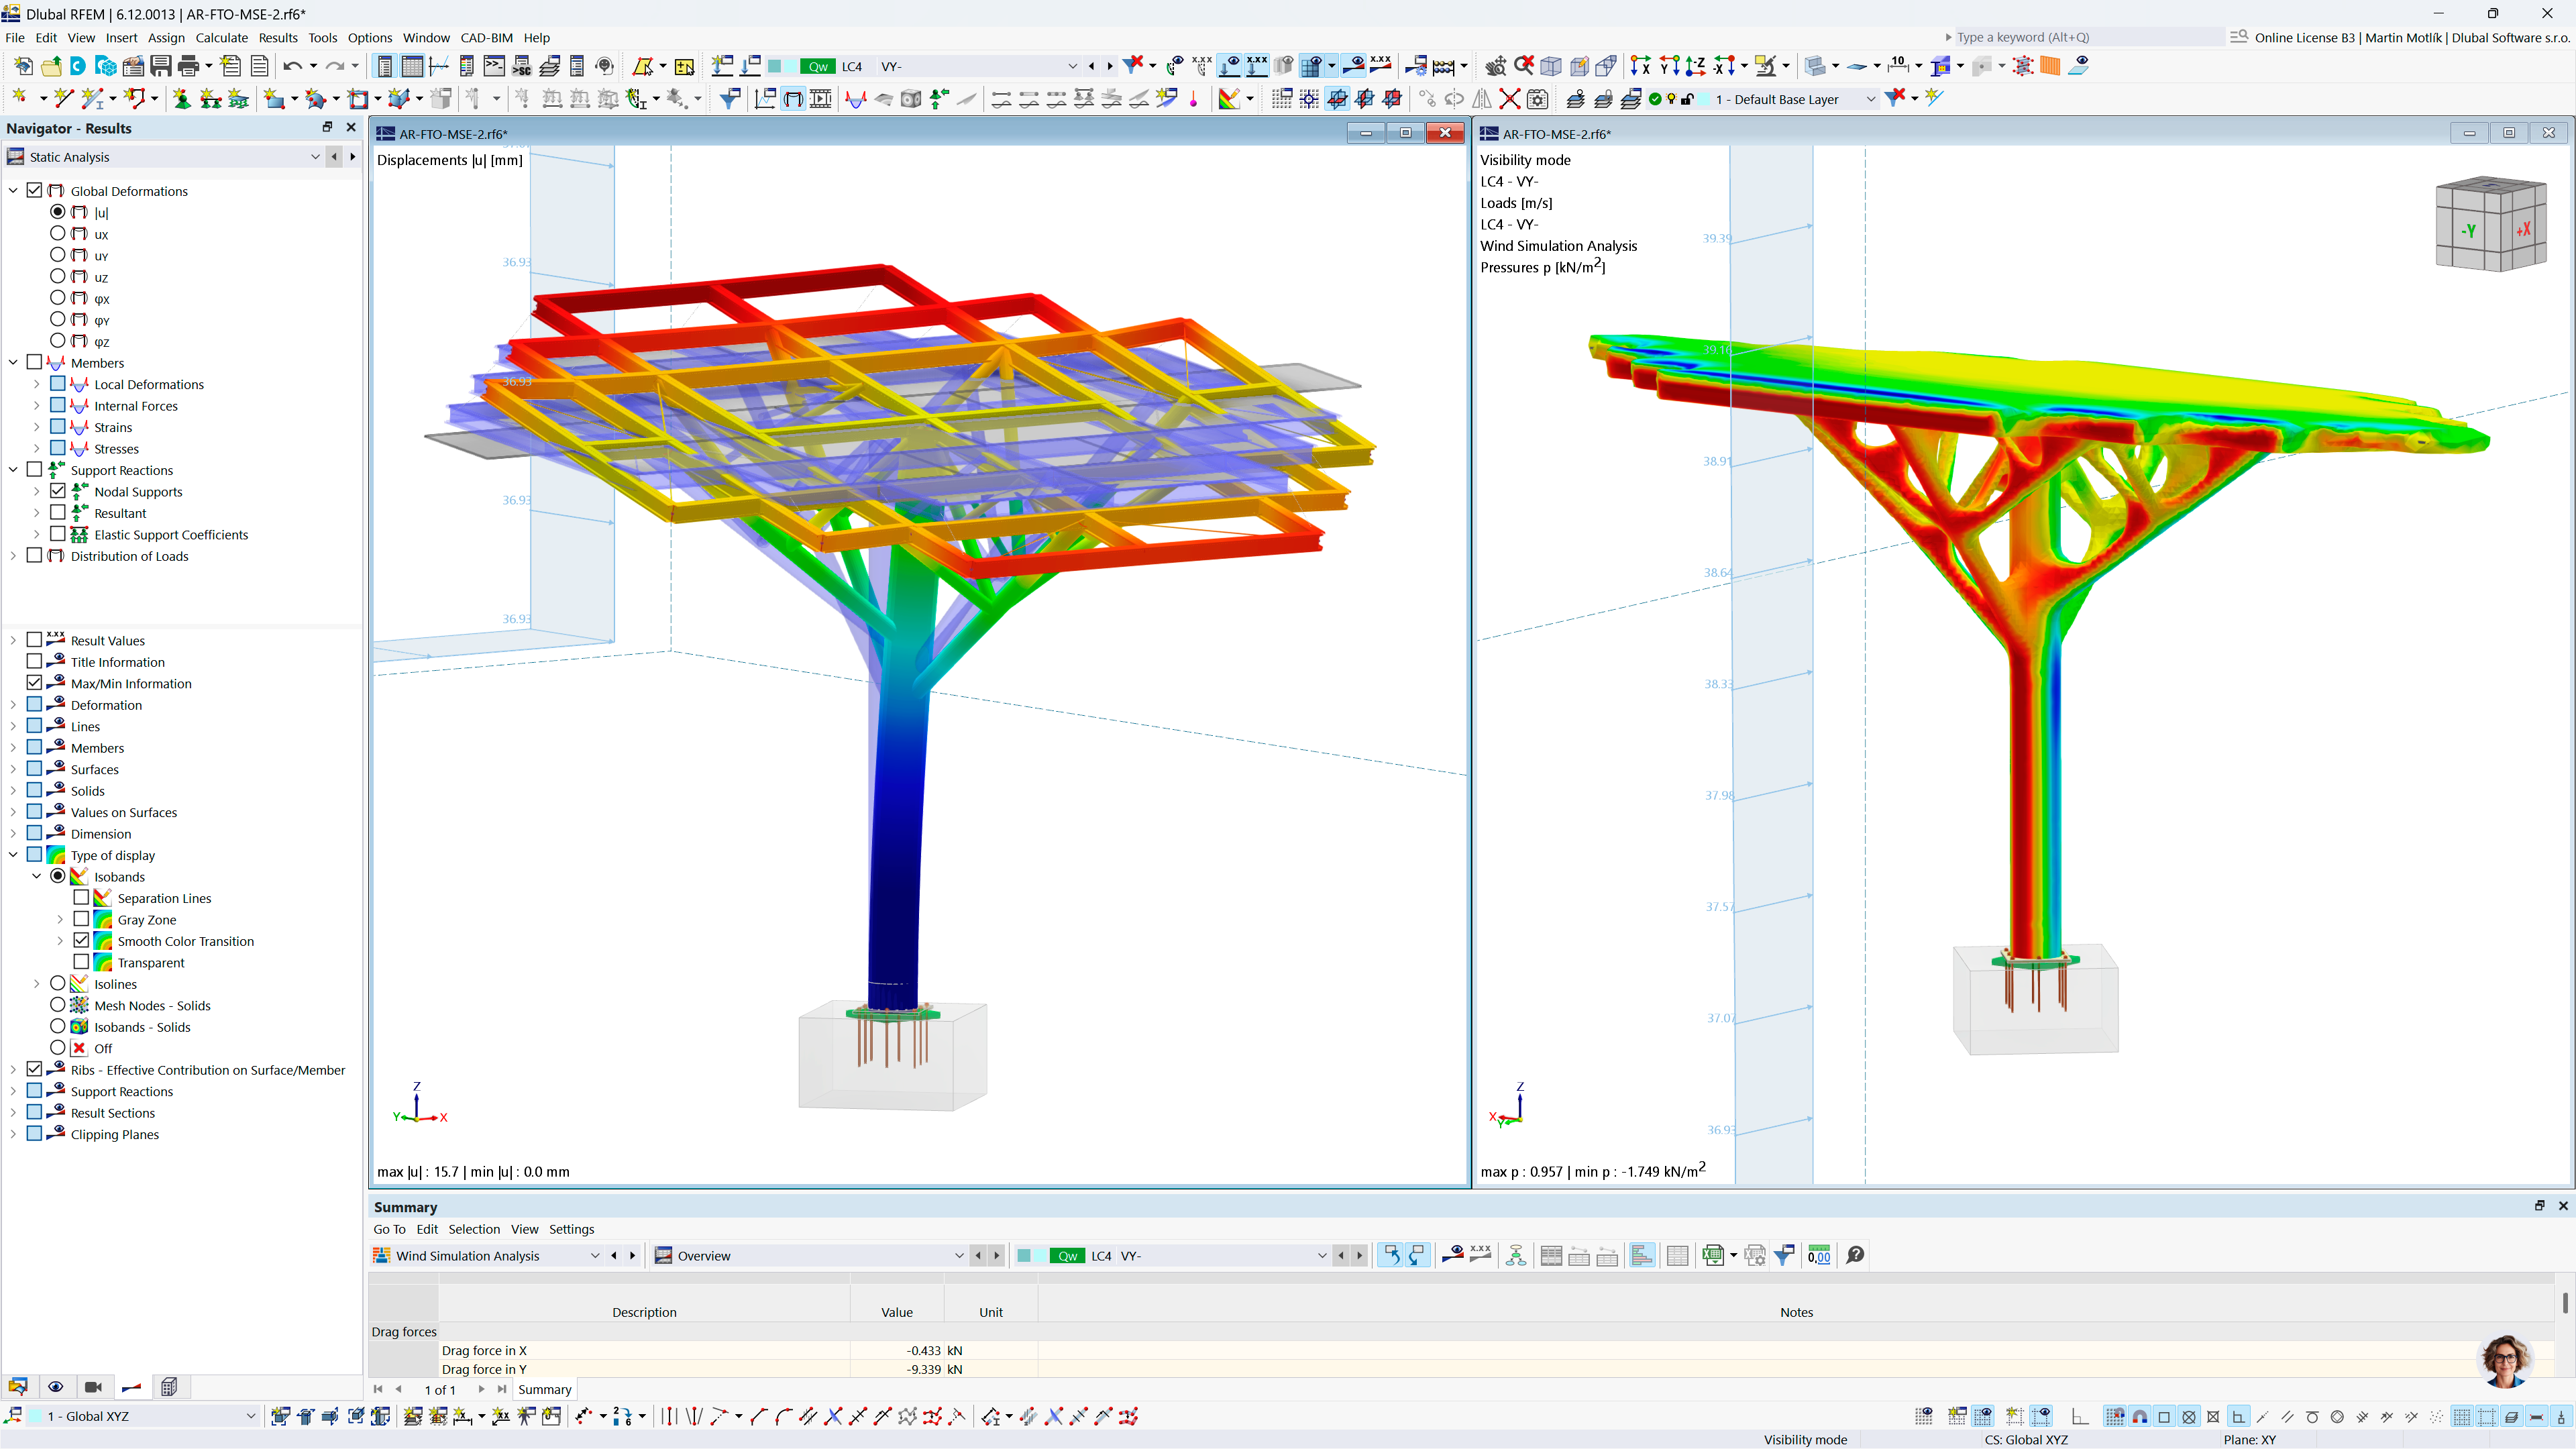Uncheck Smooth Color Transition

tap(82, 941)
